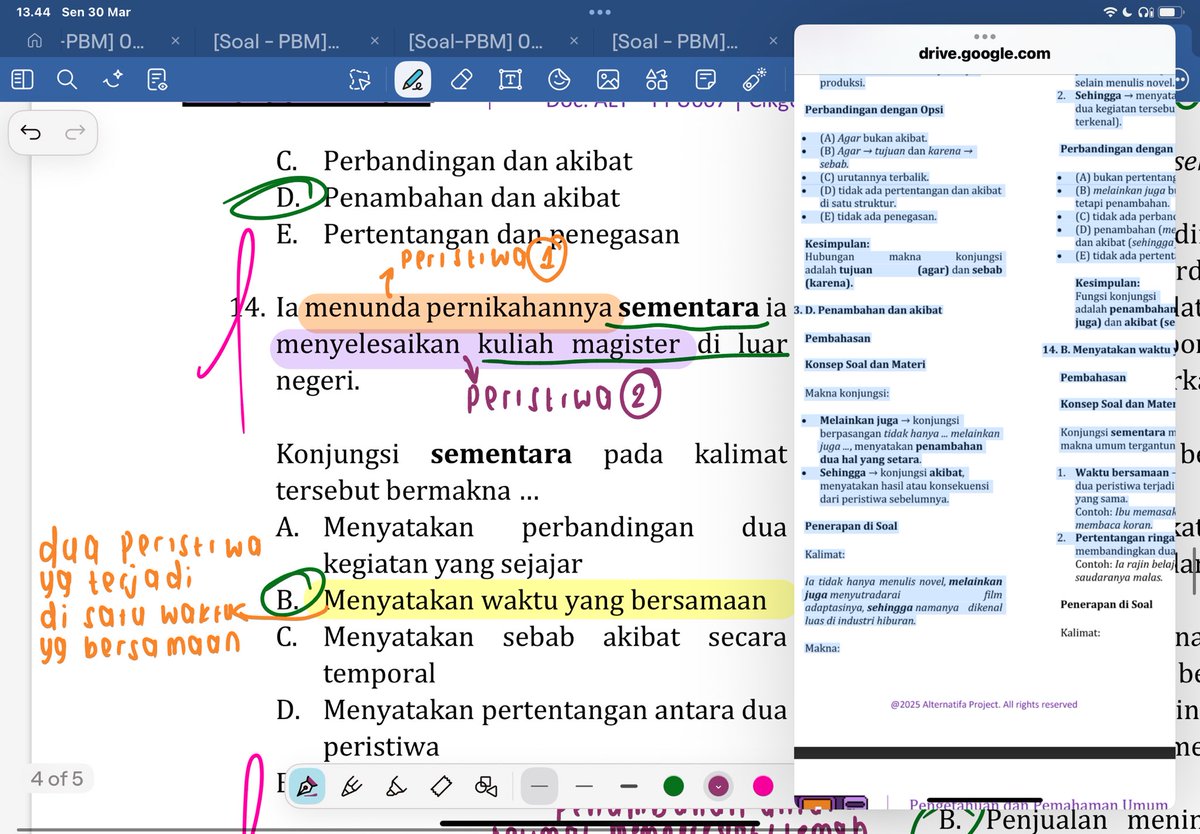Open the purple color swatch options

point(718,786)
